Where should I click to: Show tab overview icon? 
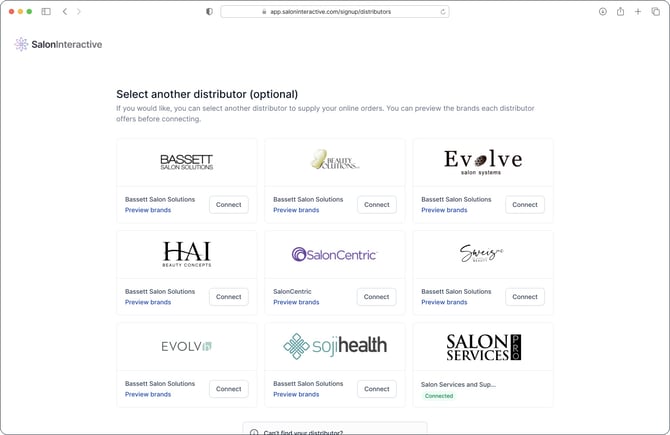(655, 12)
